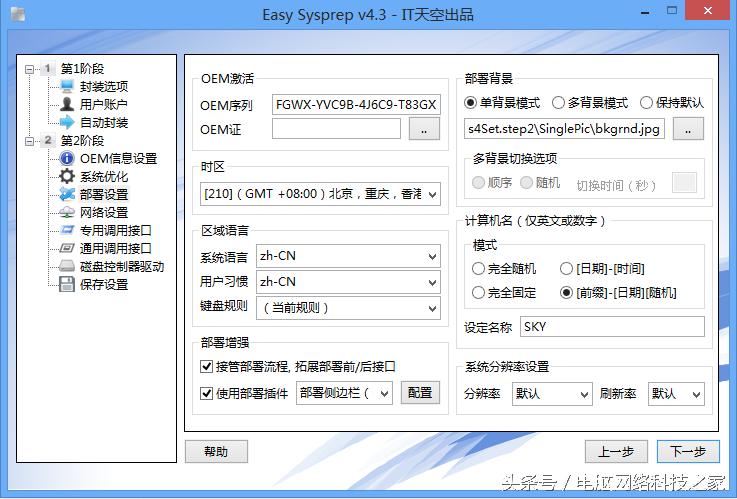
Task: Select 通用调用接口 label in tree
Action: coord(116,248)
